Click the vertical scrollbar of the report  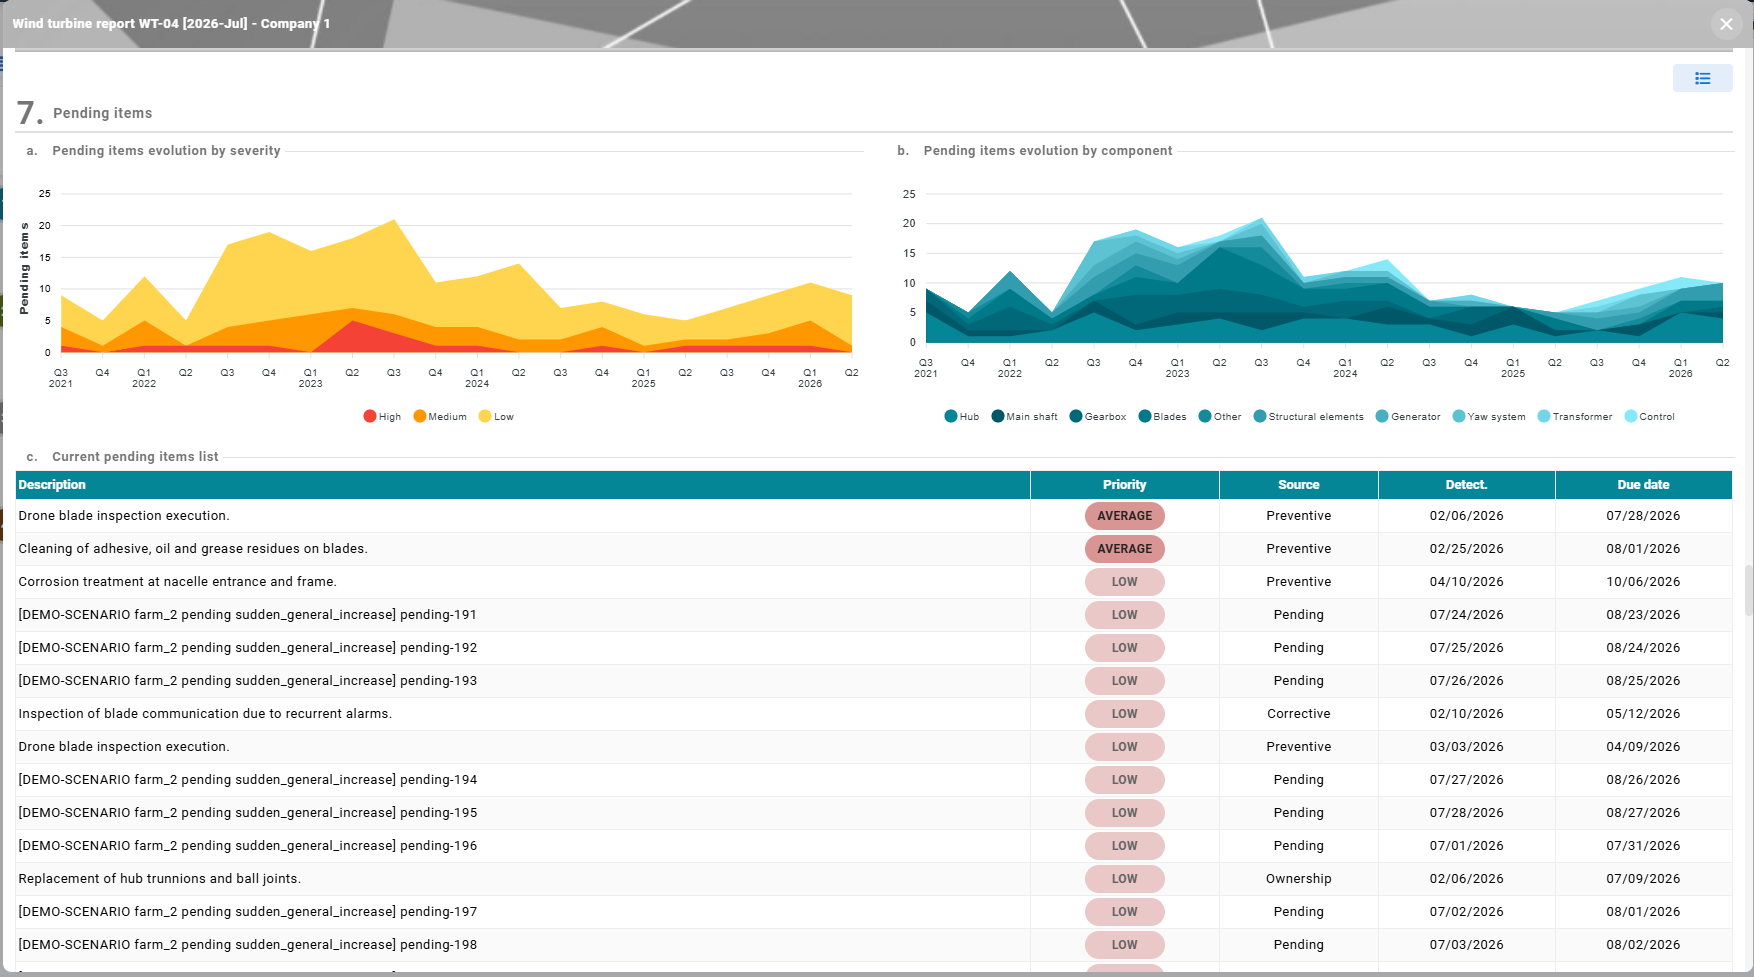1749,590
